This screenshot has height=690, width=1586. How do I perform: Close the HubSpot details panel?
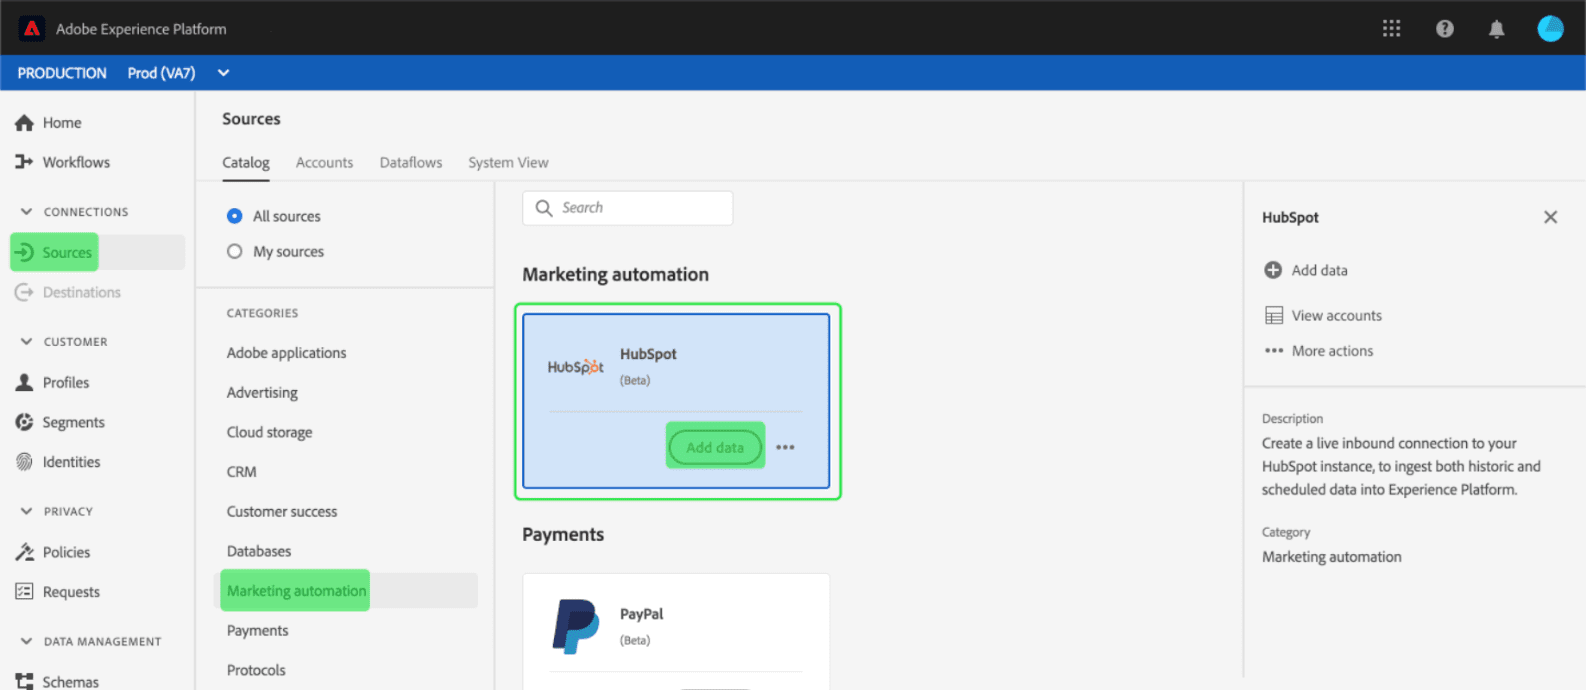pyautogui.click(x=1550, y=217)
